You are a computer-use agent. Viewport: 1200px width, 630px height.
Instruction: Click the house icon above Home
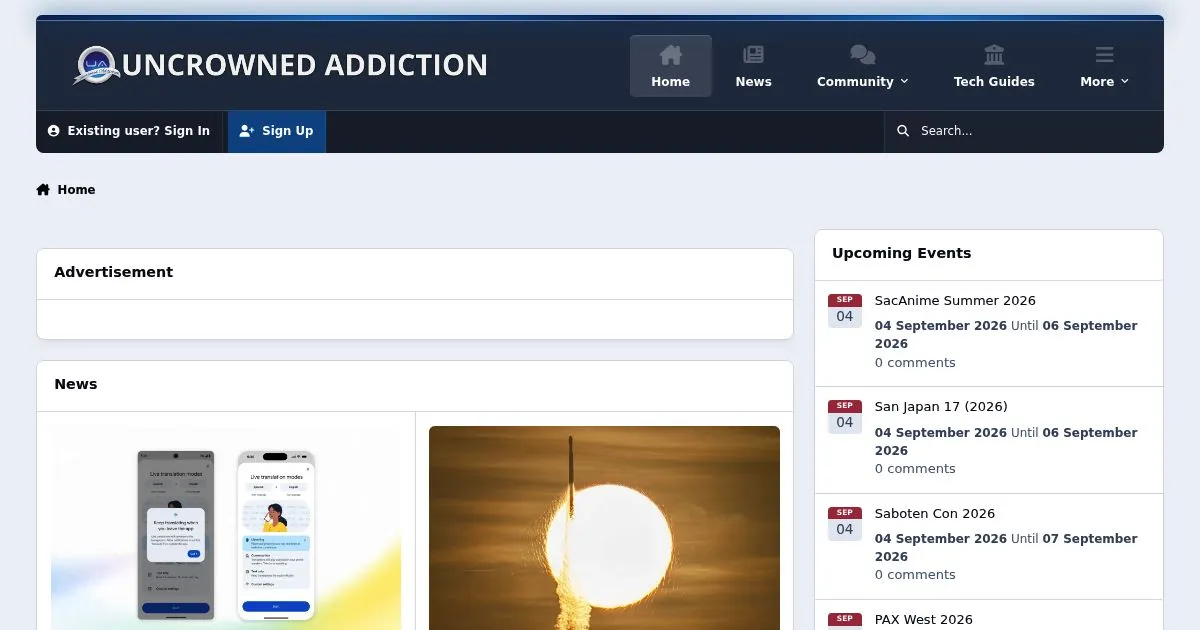(x=670, y=55)
